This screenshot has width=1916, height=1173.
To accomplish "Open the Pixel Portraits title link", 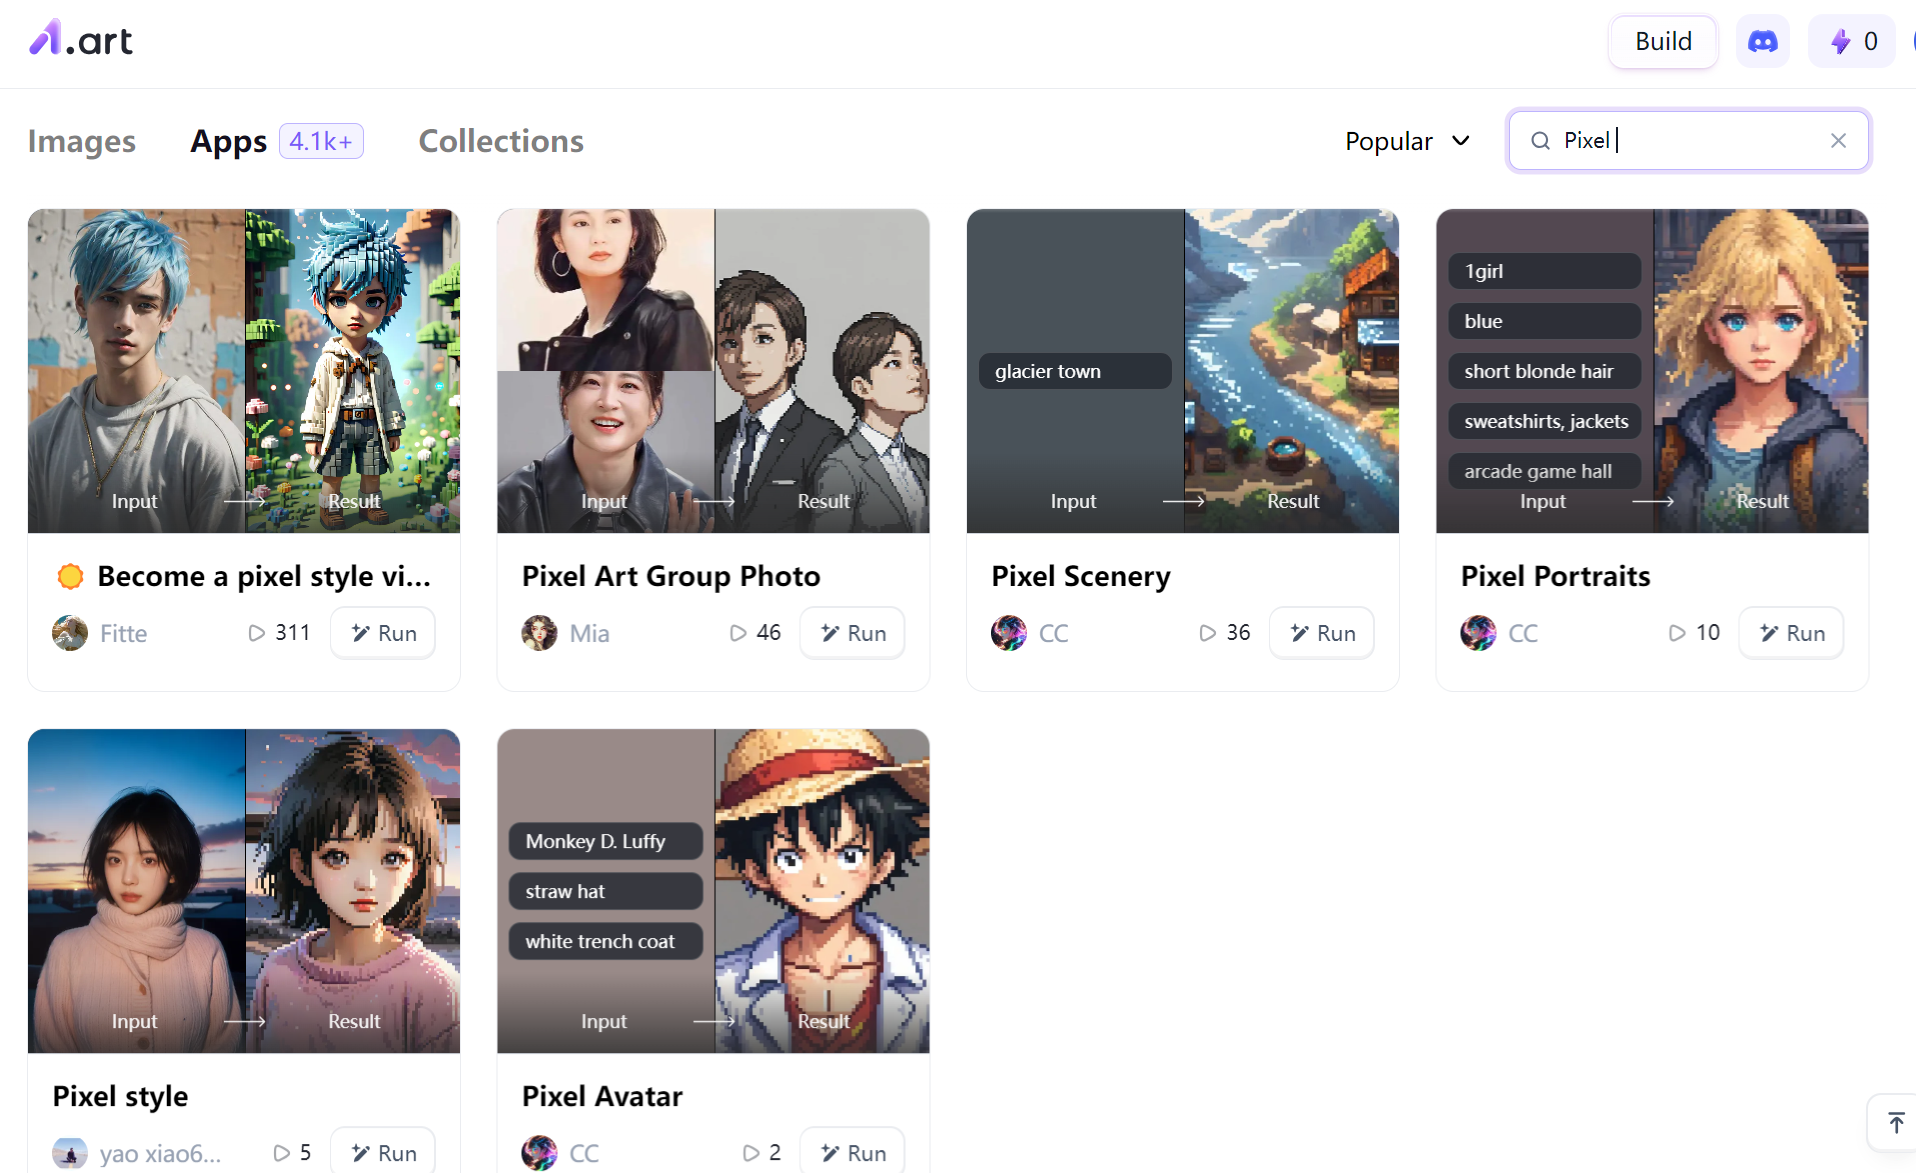I will (1555, 577).
